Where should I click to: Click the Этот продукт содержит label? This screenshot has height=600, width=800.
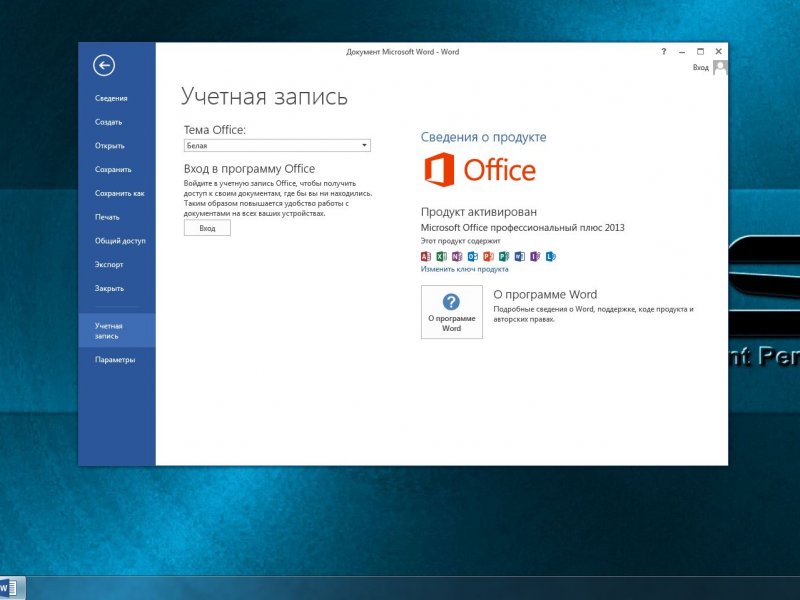pyautogui.click(x=461, y=241)
